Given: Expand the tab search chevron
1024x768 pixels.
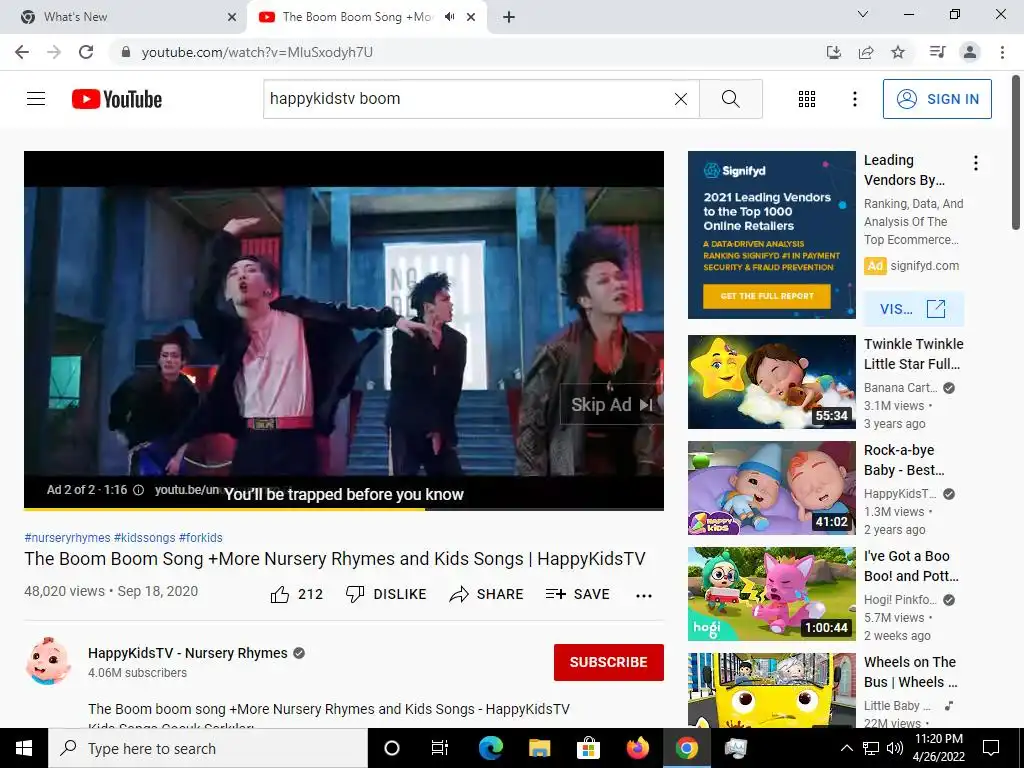Looking at the screenshot, I should click(x=863, y=14).
